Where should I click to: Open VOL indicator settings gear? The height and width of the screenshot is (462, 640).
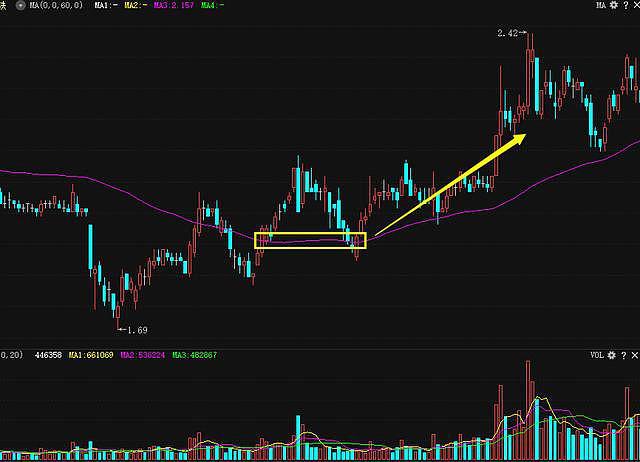tap(611, 355)
